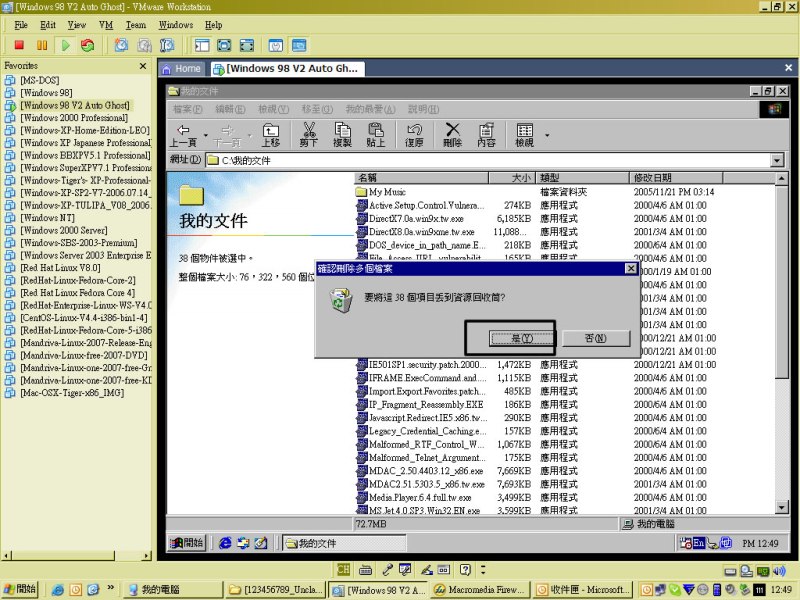The image size is (800, 600).
Task: Sort files by 名稱 column header
Action: point(421,178)
